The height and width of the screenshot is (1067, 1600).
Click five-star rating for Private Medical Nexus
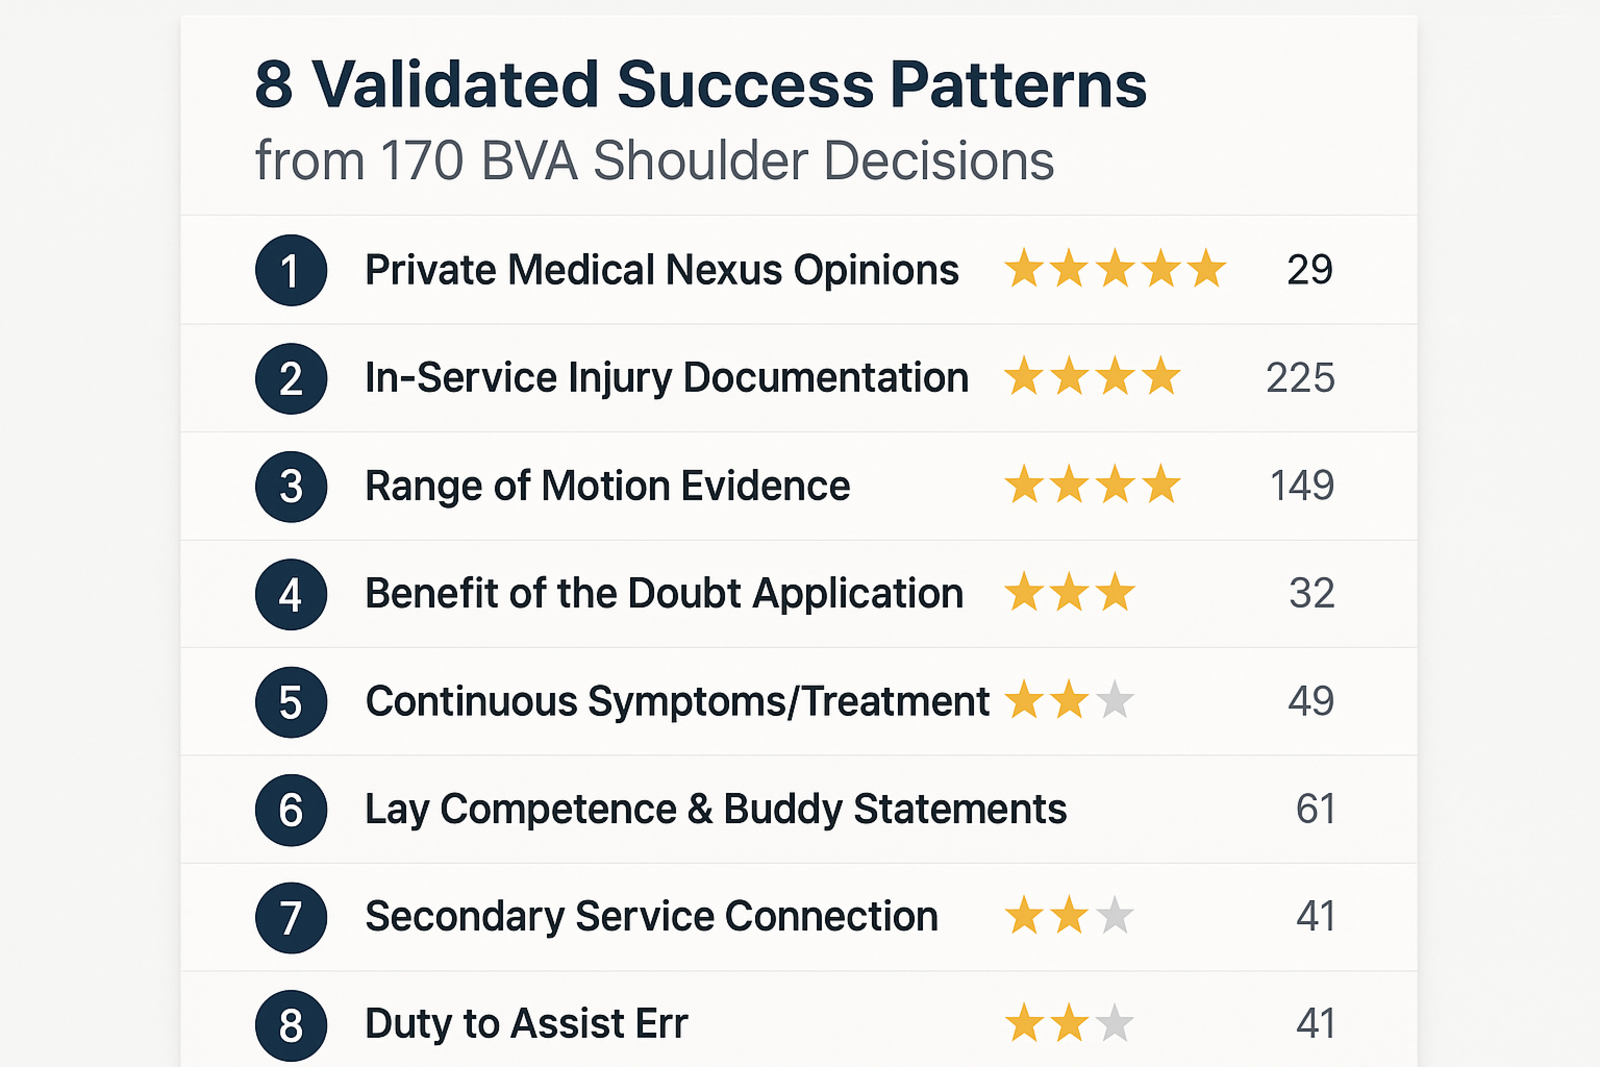(x=1115, y=270)
